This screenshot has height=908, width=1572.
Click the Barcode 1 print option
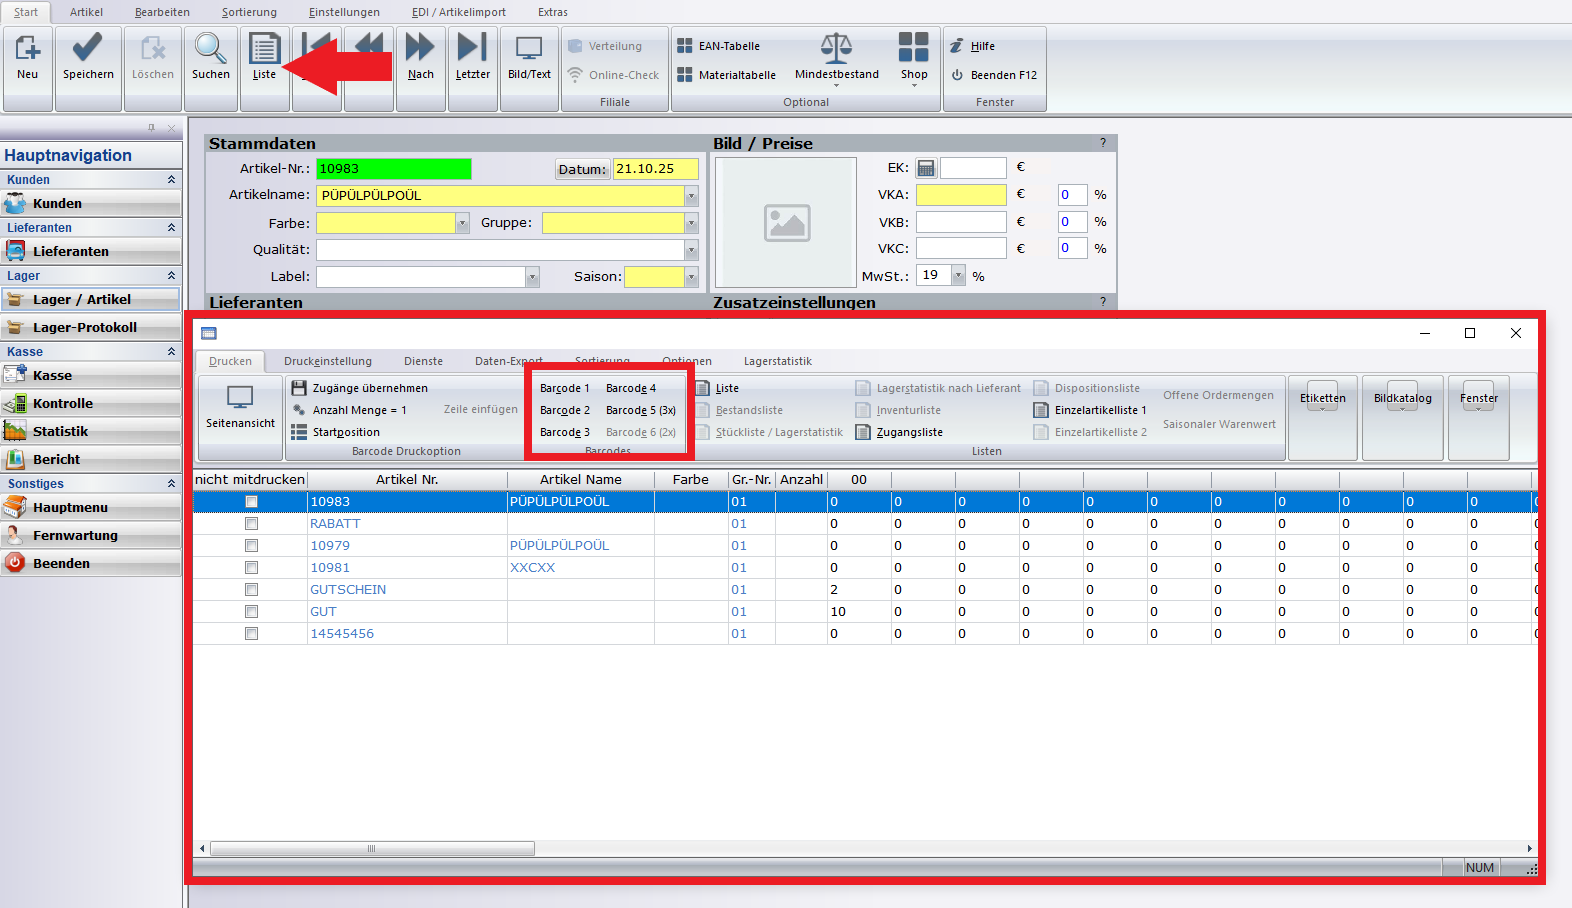point(564,388)
